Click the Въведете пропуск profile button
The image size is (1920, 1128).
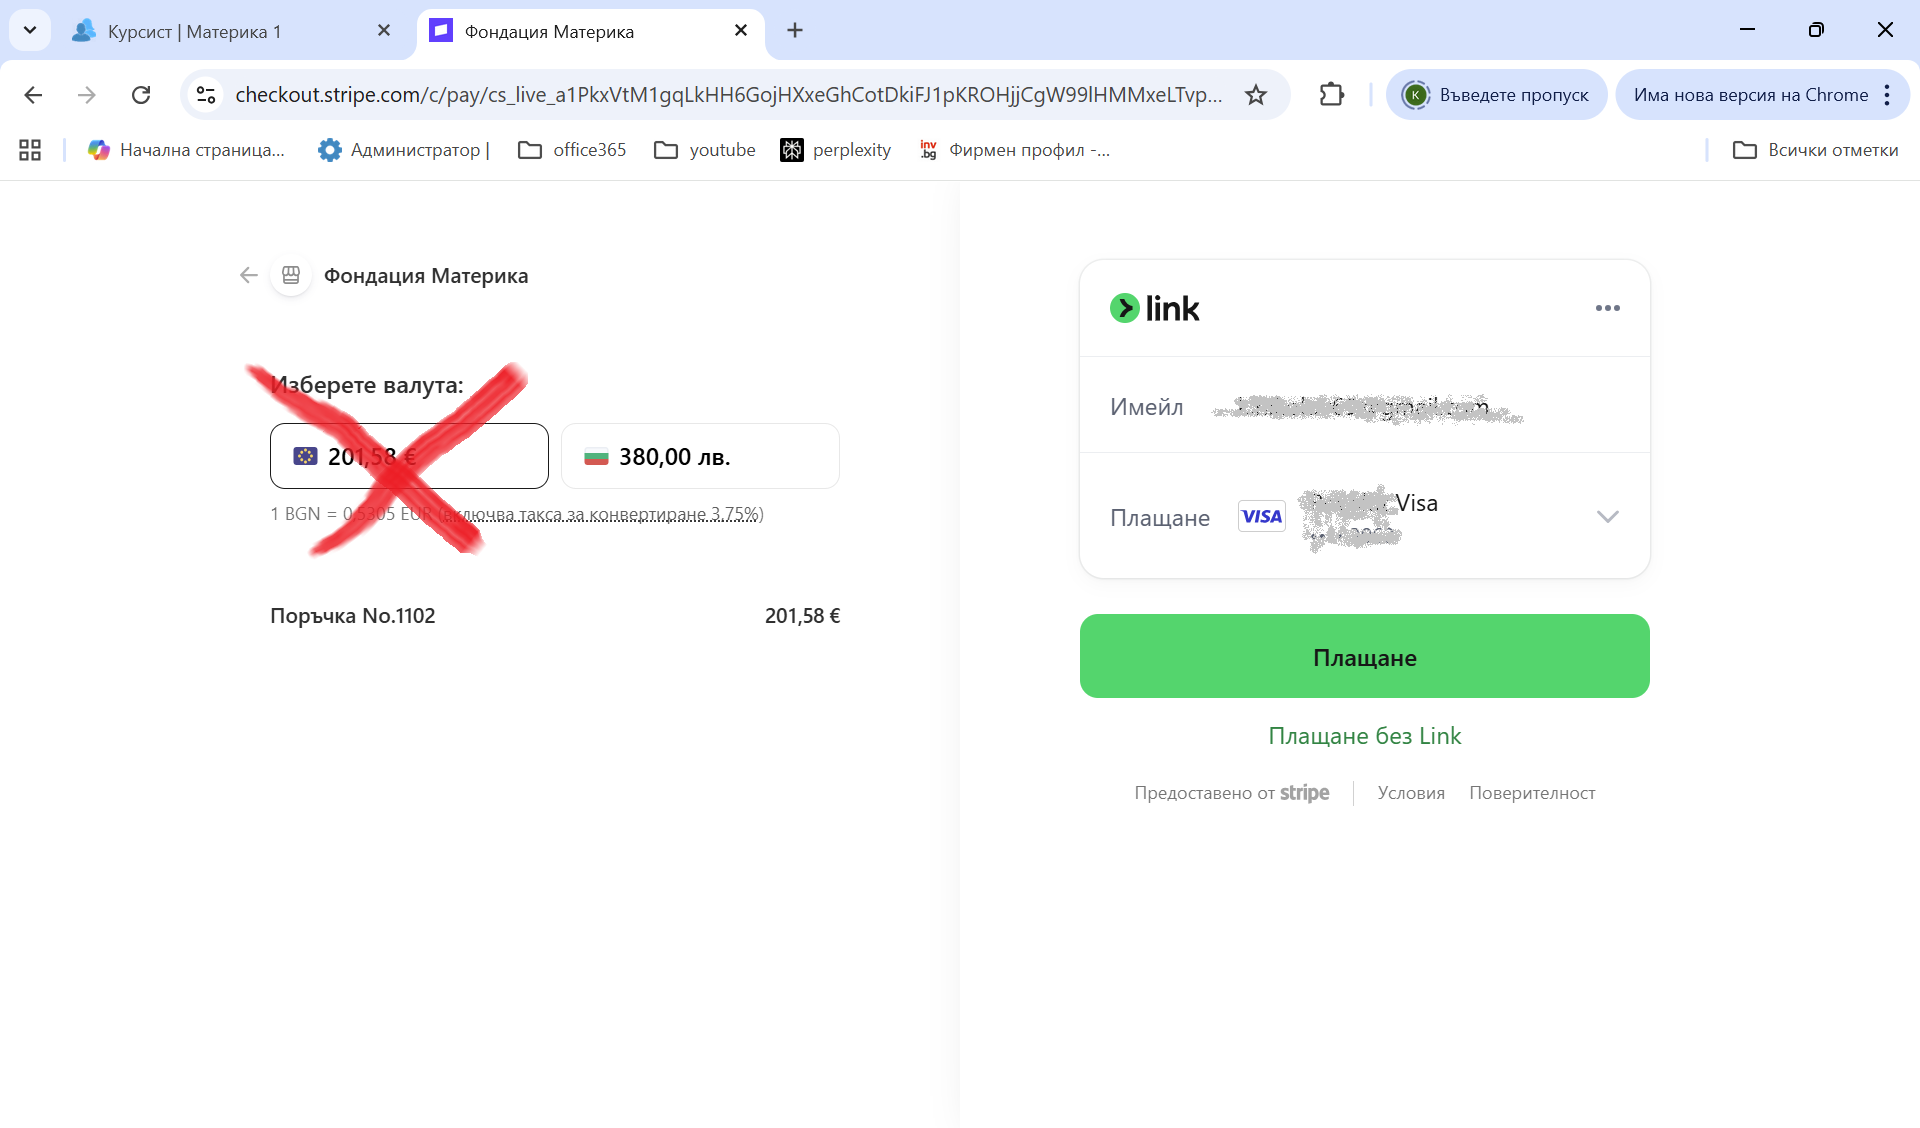tap(1496, 95)
